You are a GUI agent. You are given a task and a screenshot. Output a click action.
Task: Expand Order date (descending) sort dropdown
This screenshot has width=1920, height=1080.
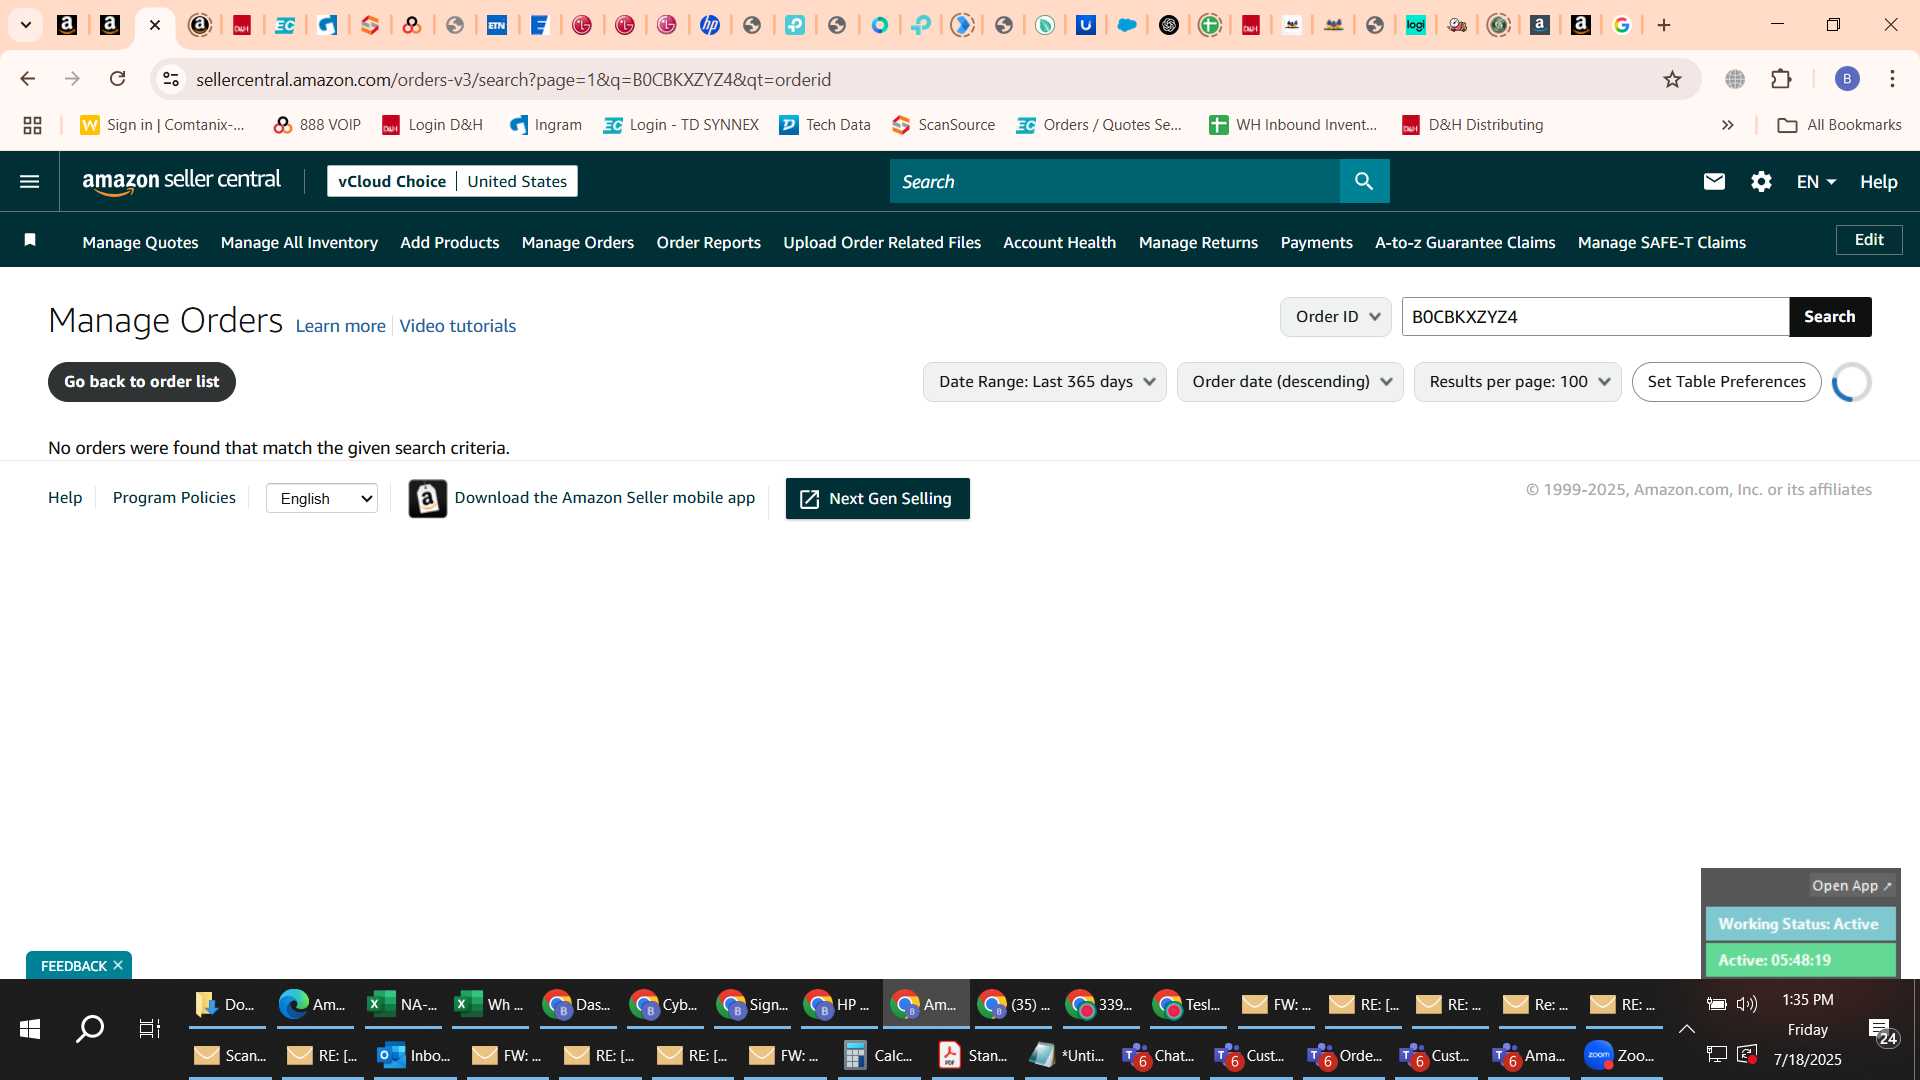click(x=1290, y=382)
